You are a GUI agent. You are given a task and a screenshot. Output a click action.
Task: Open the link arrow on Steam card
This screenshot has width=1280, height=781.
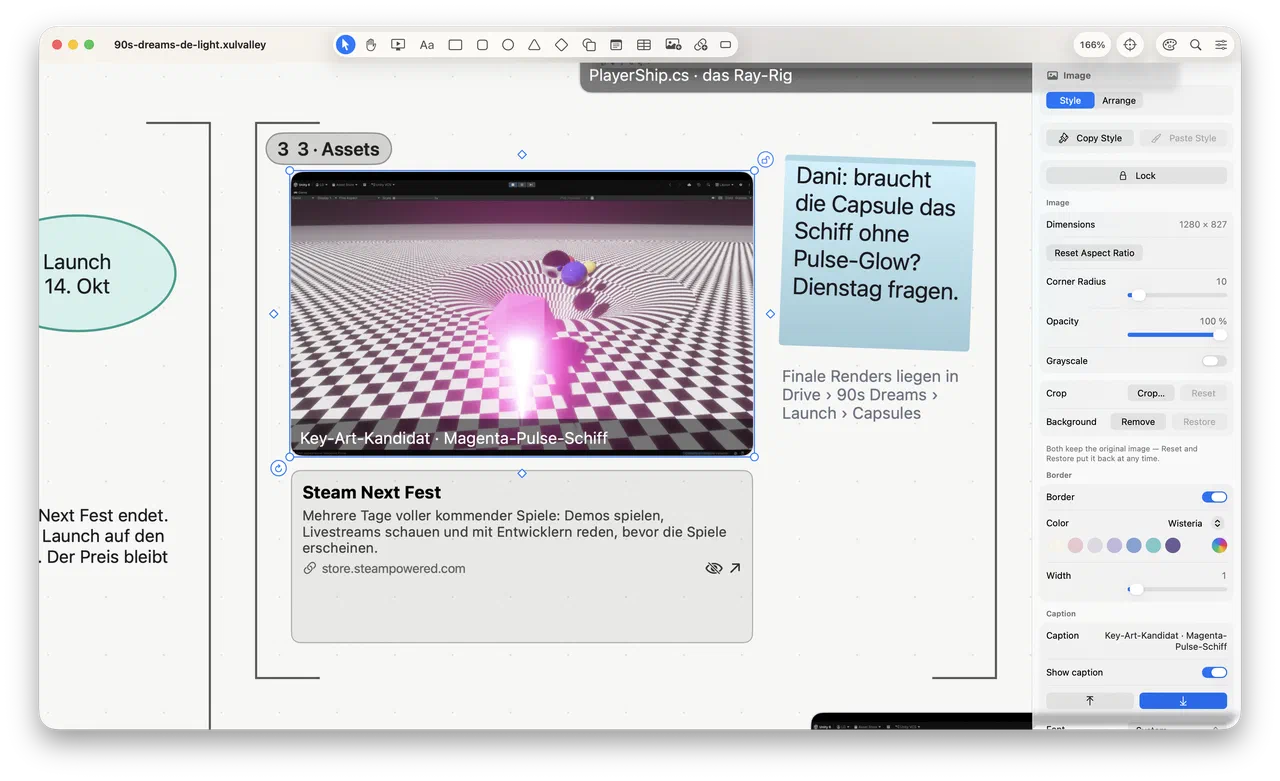pos(735,568)
